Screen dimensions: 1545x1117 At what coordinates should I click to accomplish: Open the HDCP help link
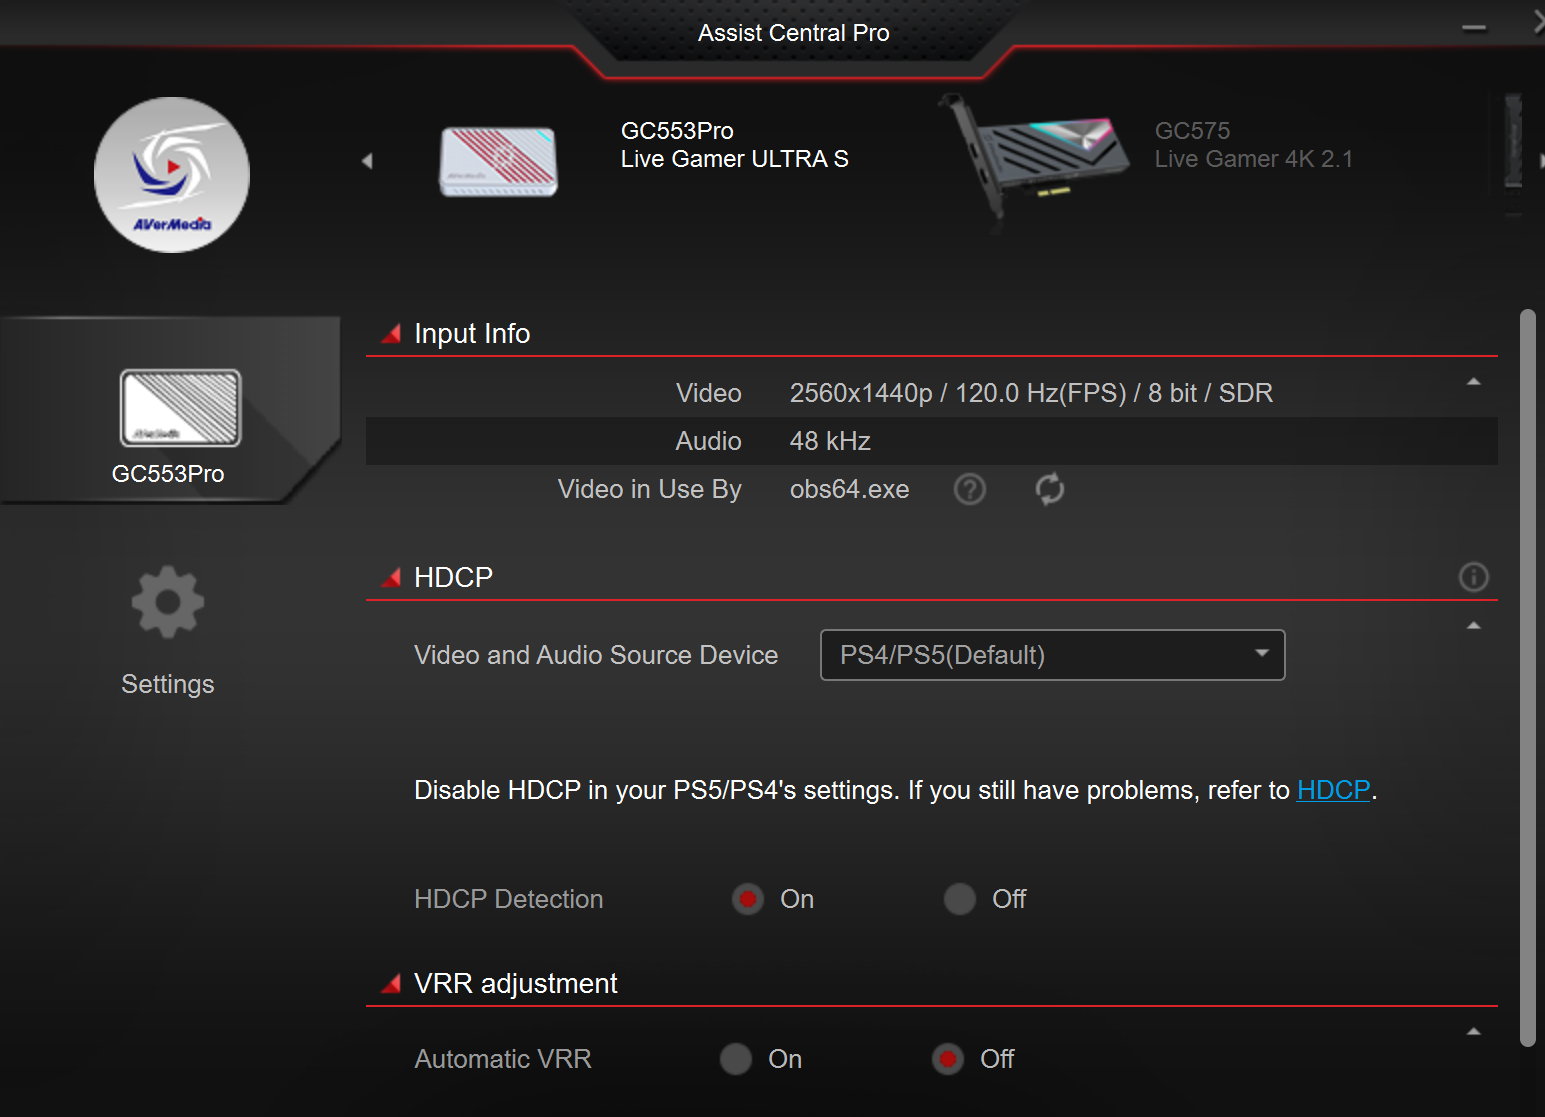click(x=1333, y=790)
